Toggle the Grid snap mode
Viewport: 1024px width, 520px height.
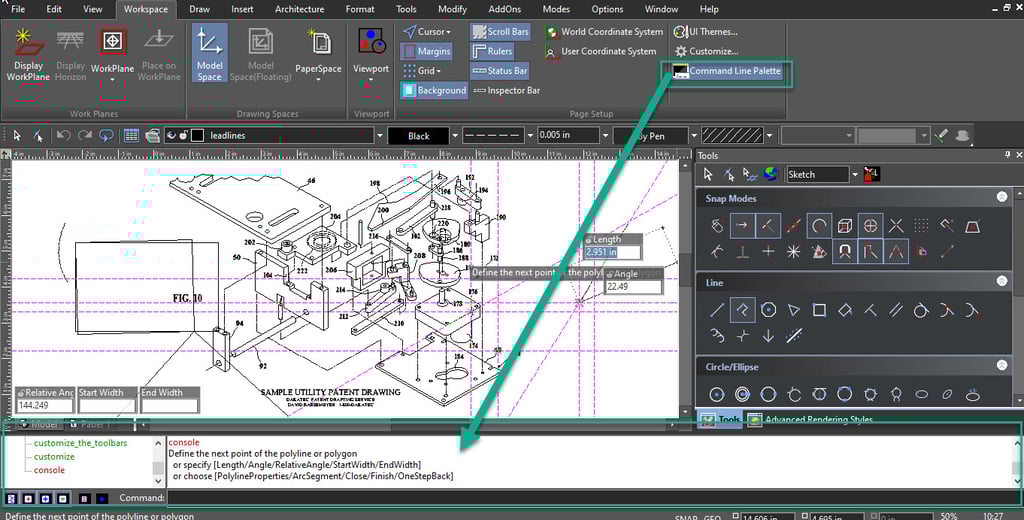pos(921,226)
